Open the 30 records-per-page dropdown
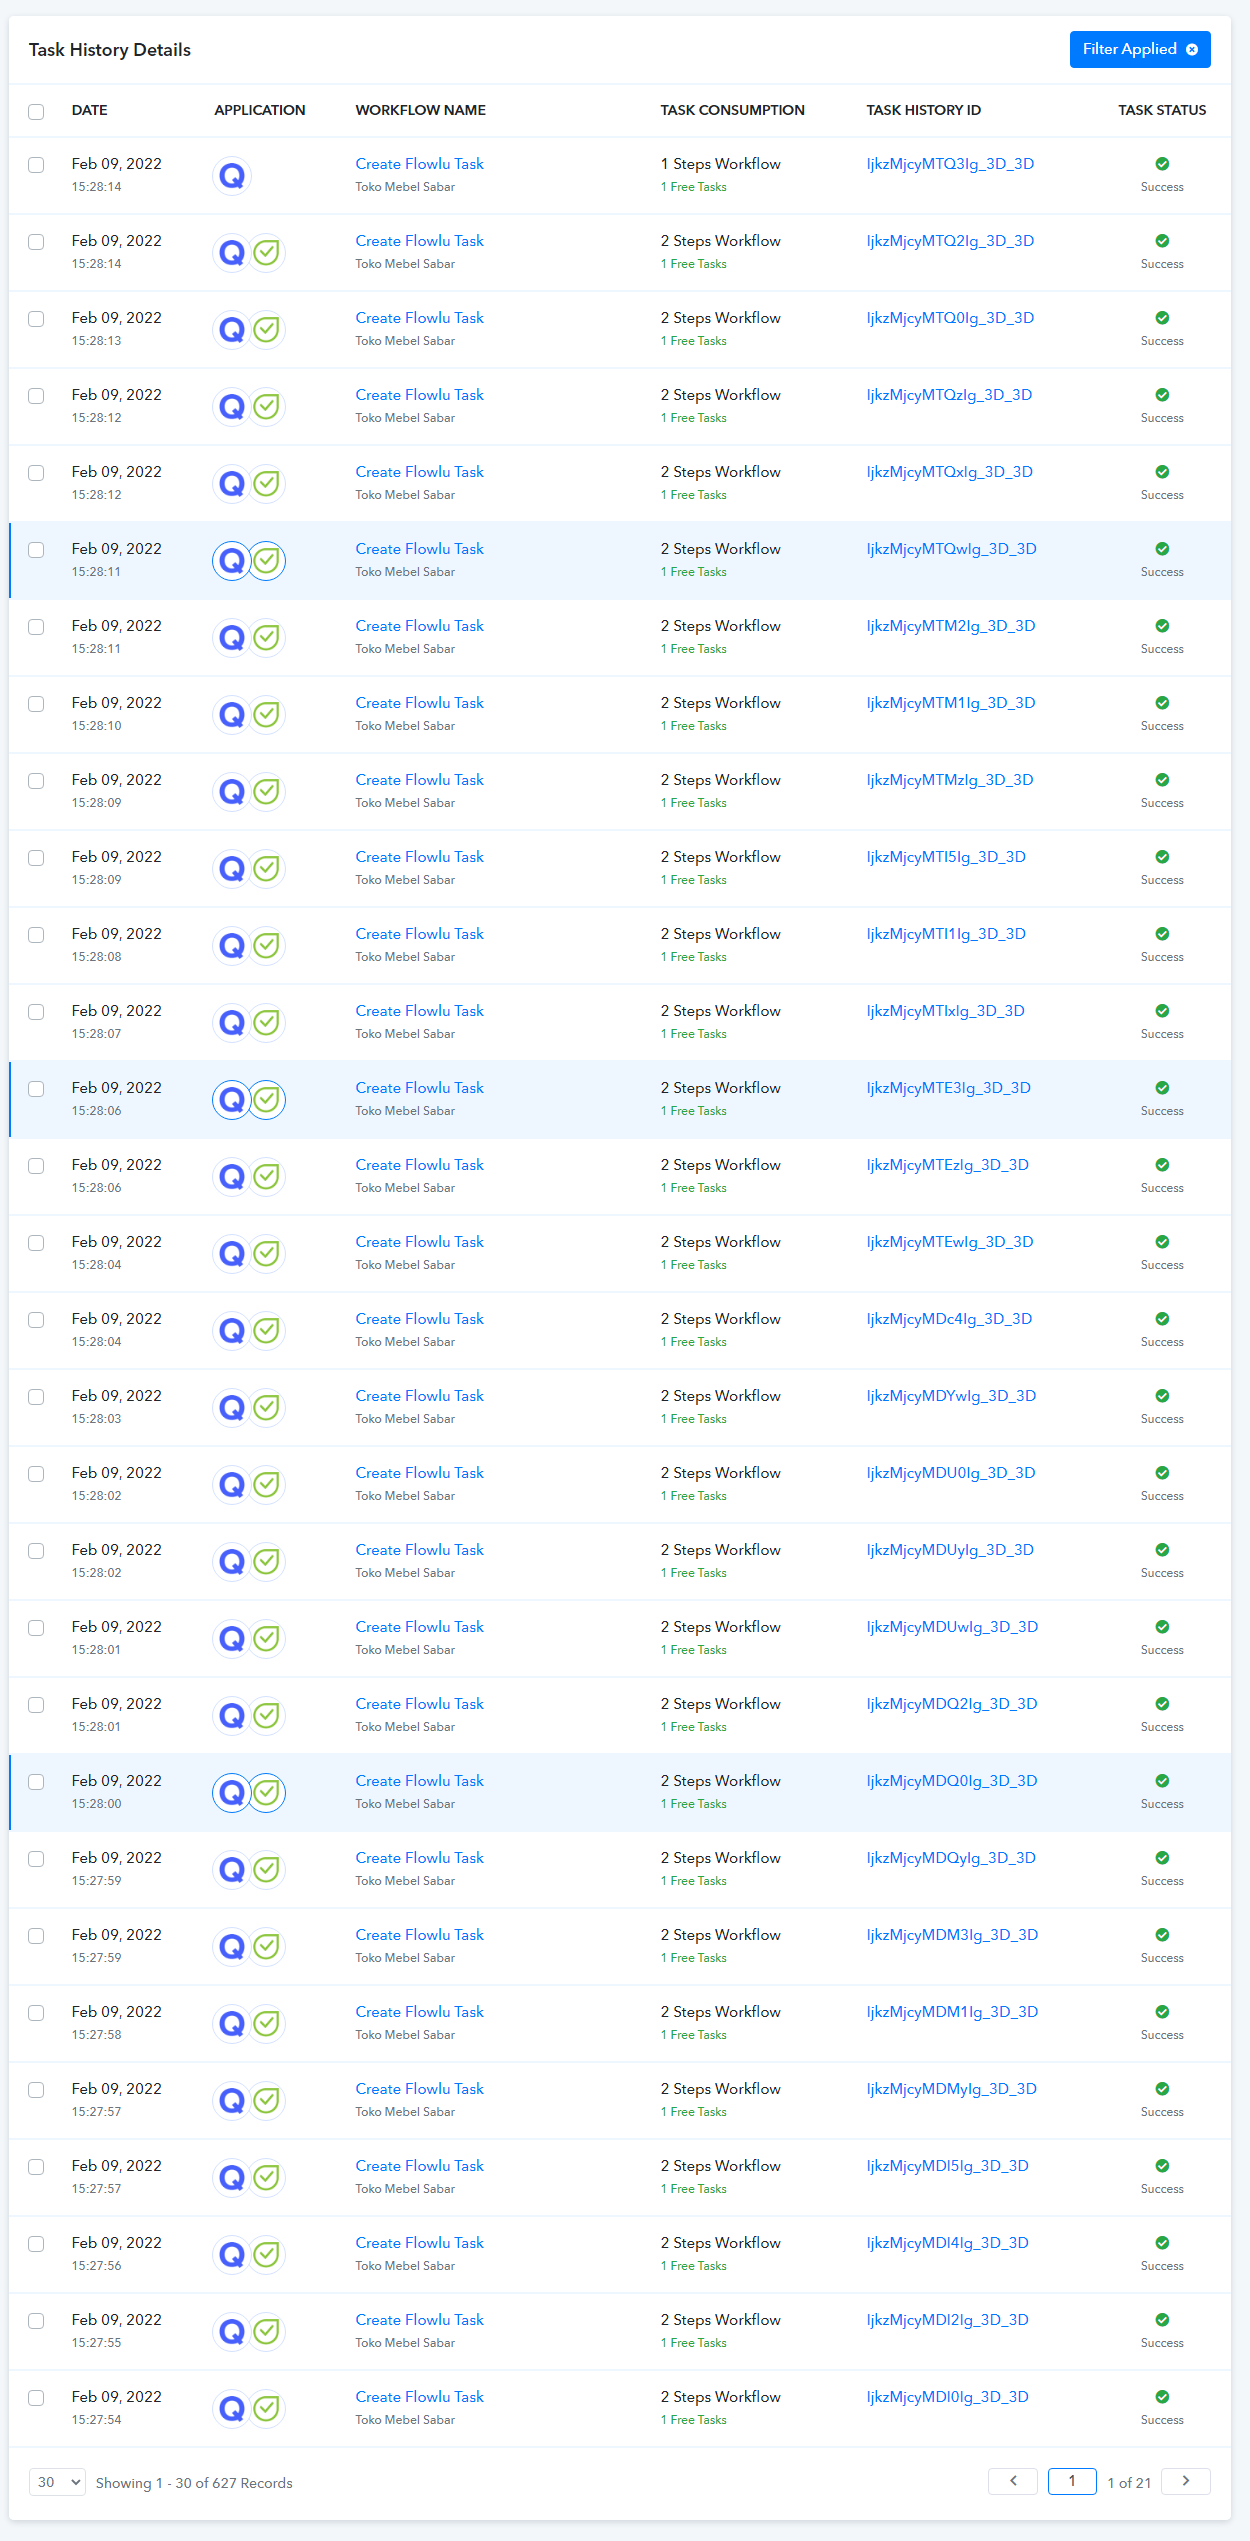The width and height of the screenshot is (1250, 2541). click(57, 2482)
